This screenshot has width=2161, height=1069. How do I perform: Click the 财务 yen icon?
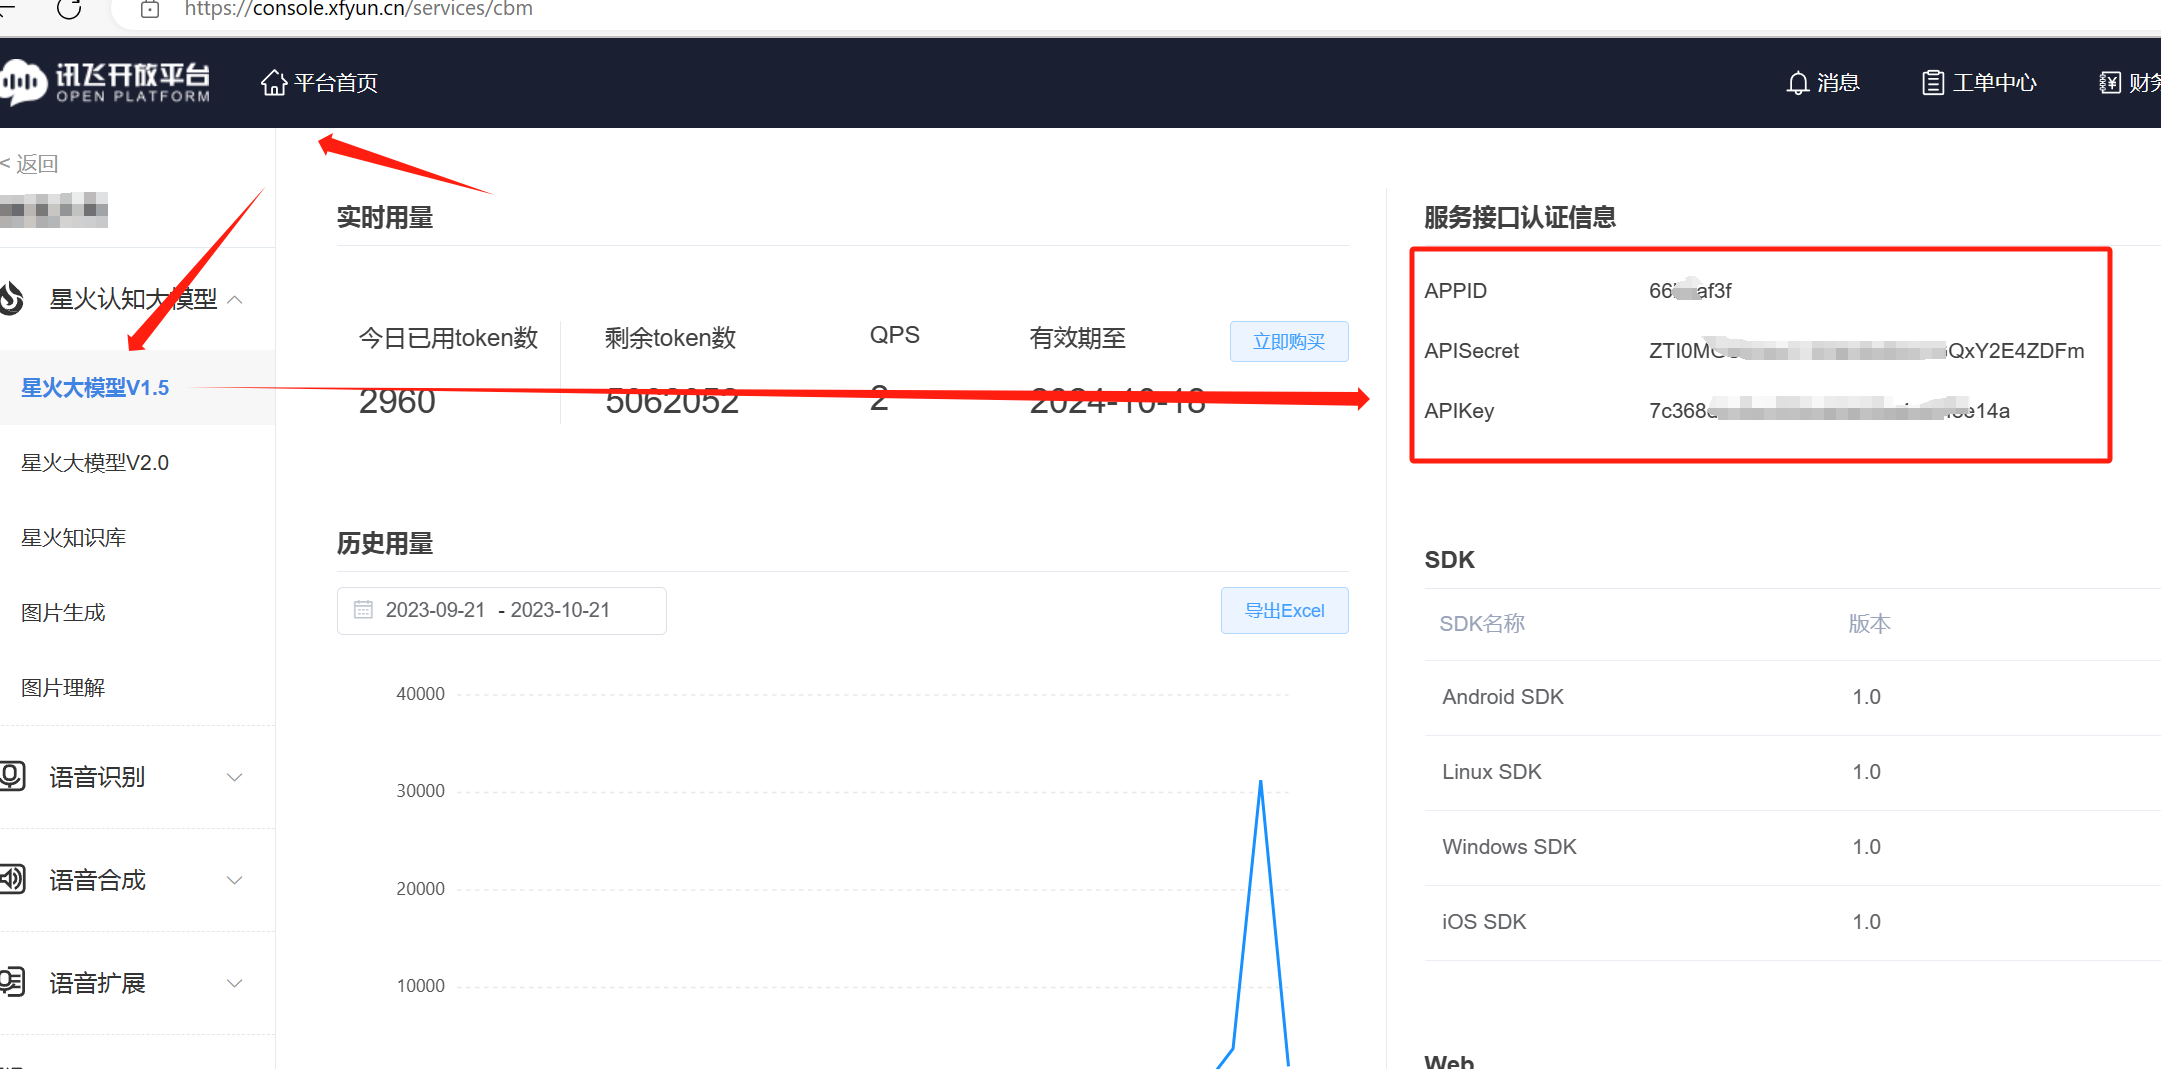[2109, 83]
